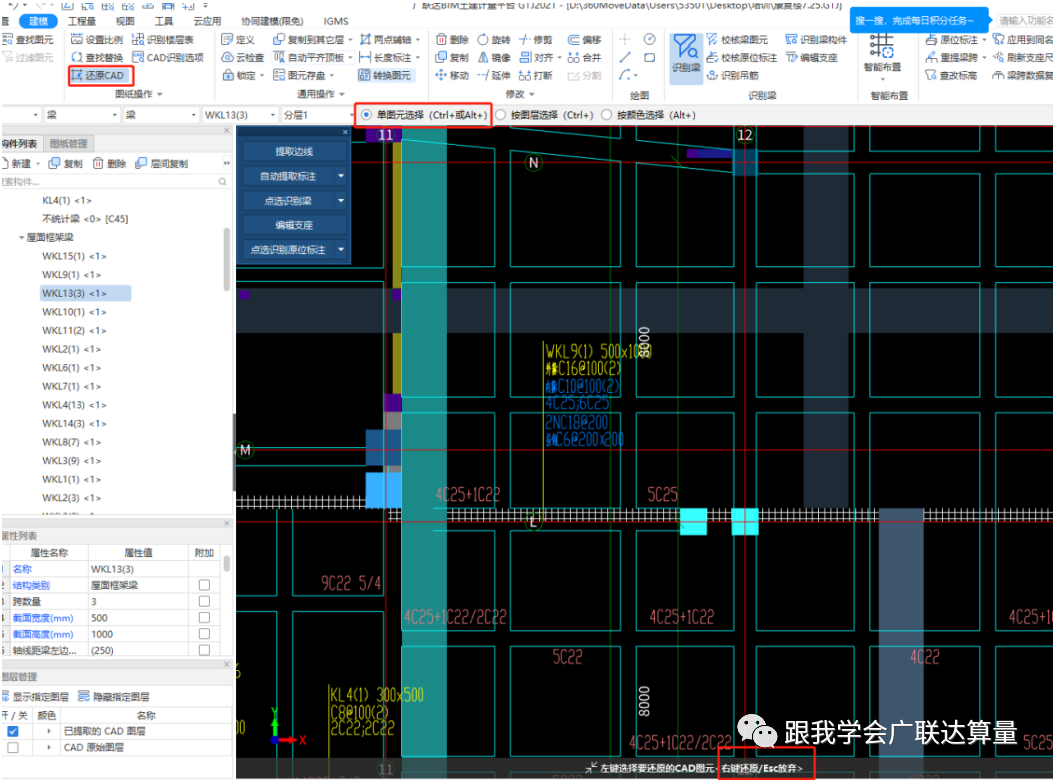Expand the 图纸操作 group dropdown

pyautogui.click(x=160, y=94)
